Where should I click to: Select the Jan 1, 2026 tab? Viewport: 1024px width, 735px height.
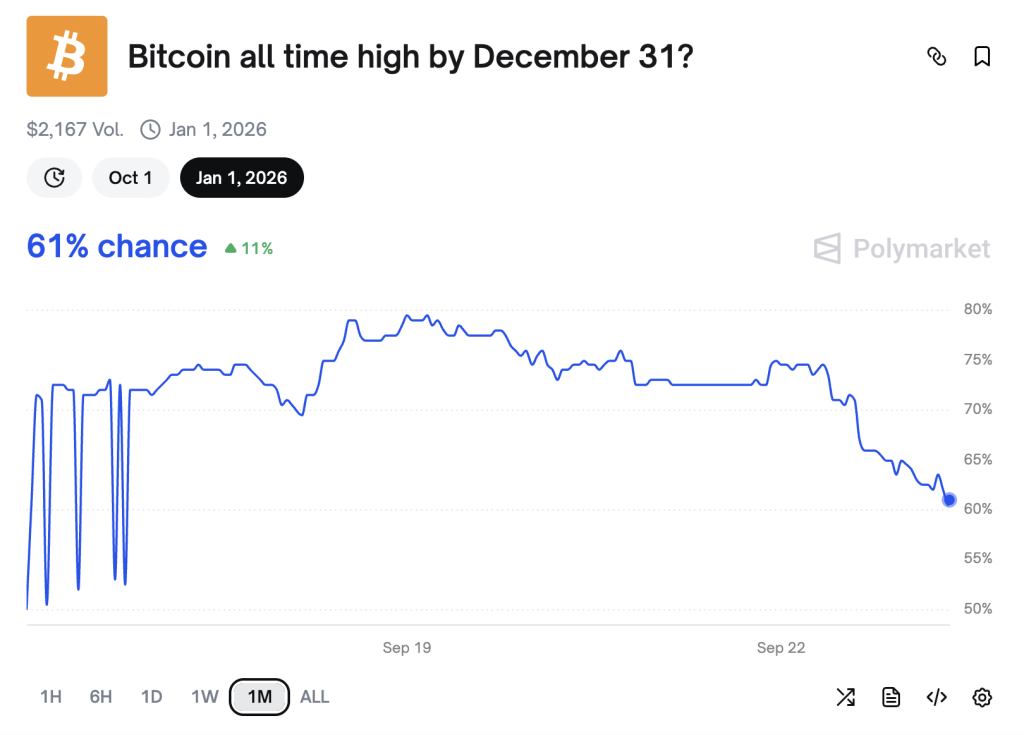point(241,178)
